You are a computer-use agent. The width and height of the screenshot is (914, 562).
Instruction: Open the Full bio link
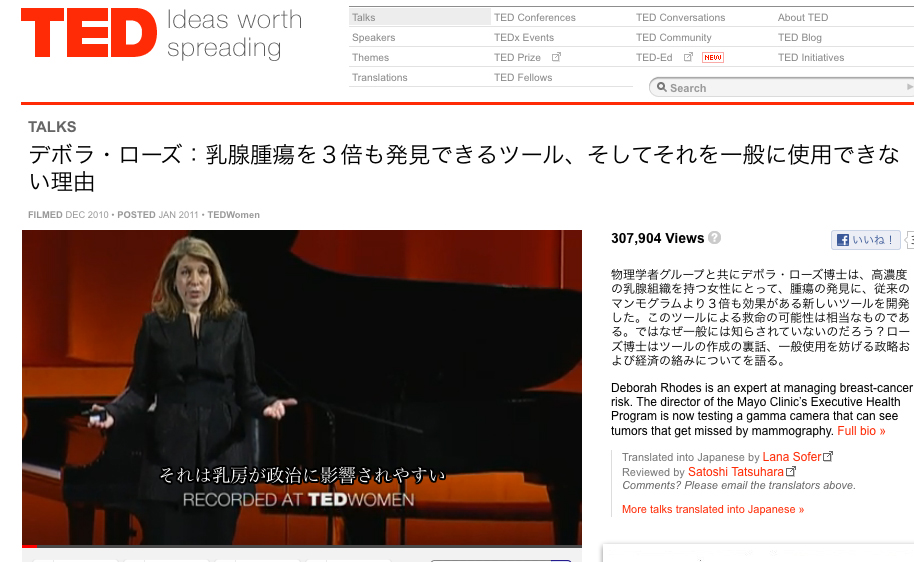[861, 431]
